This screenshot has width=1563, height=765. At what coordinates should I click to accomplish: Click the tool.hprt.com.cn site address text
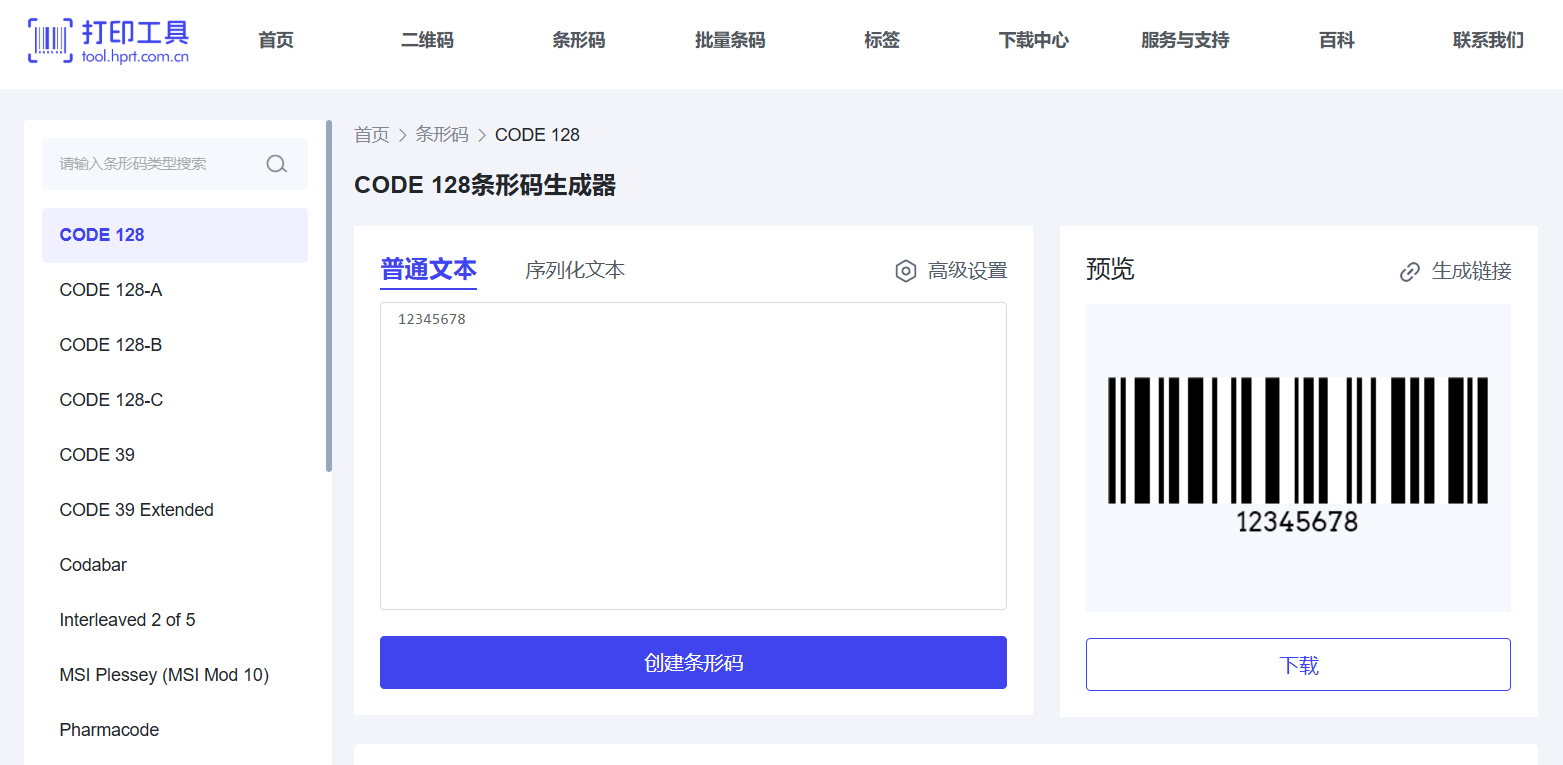point(136,57)
